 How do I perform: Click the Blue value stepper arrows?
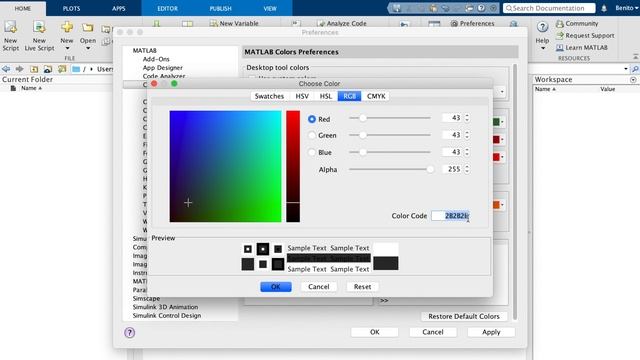pos(467,152)
